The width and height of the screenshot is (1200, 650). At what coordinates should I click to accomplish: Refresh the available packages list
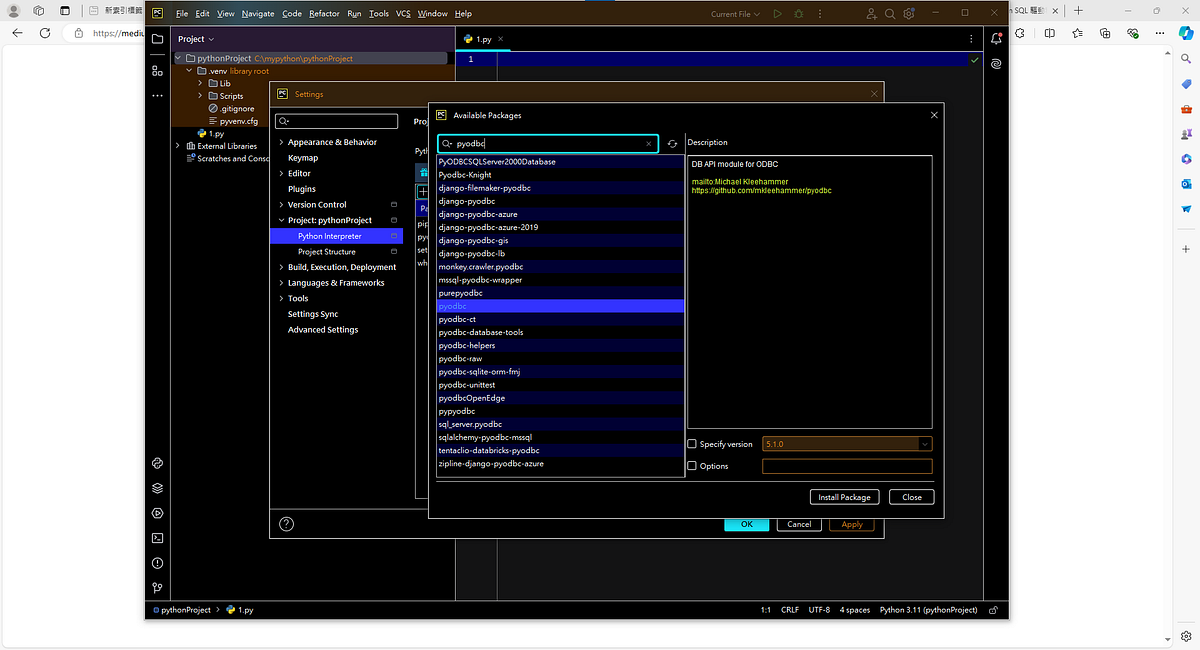(672, 143)
